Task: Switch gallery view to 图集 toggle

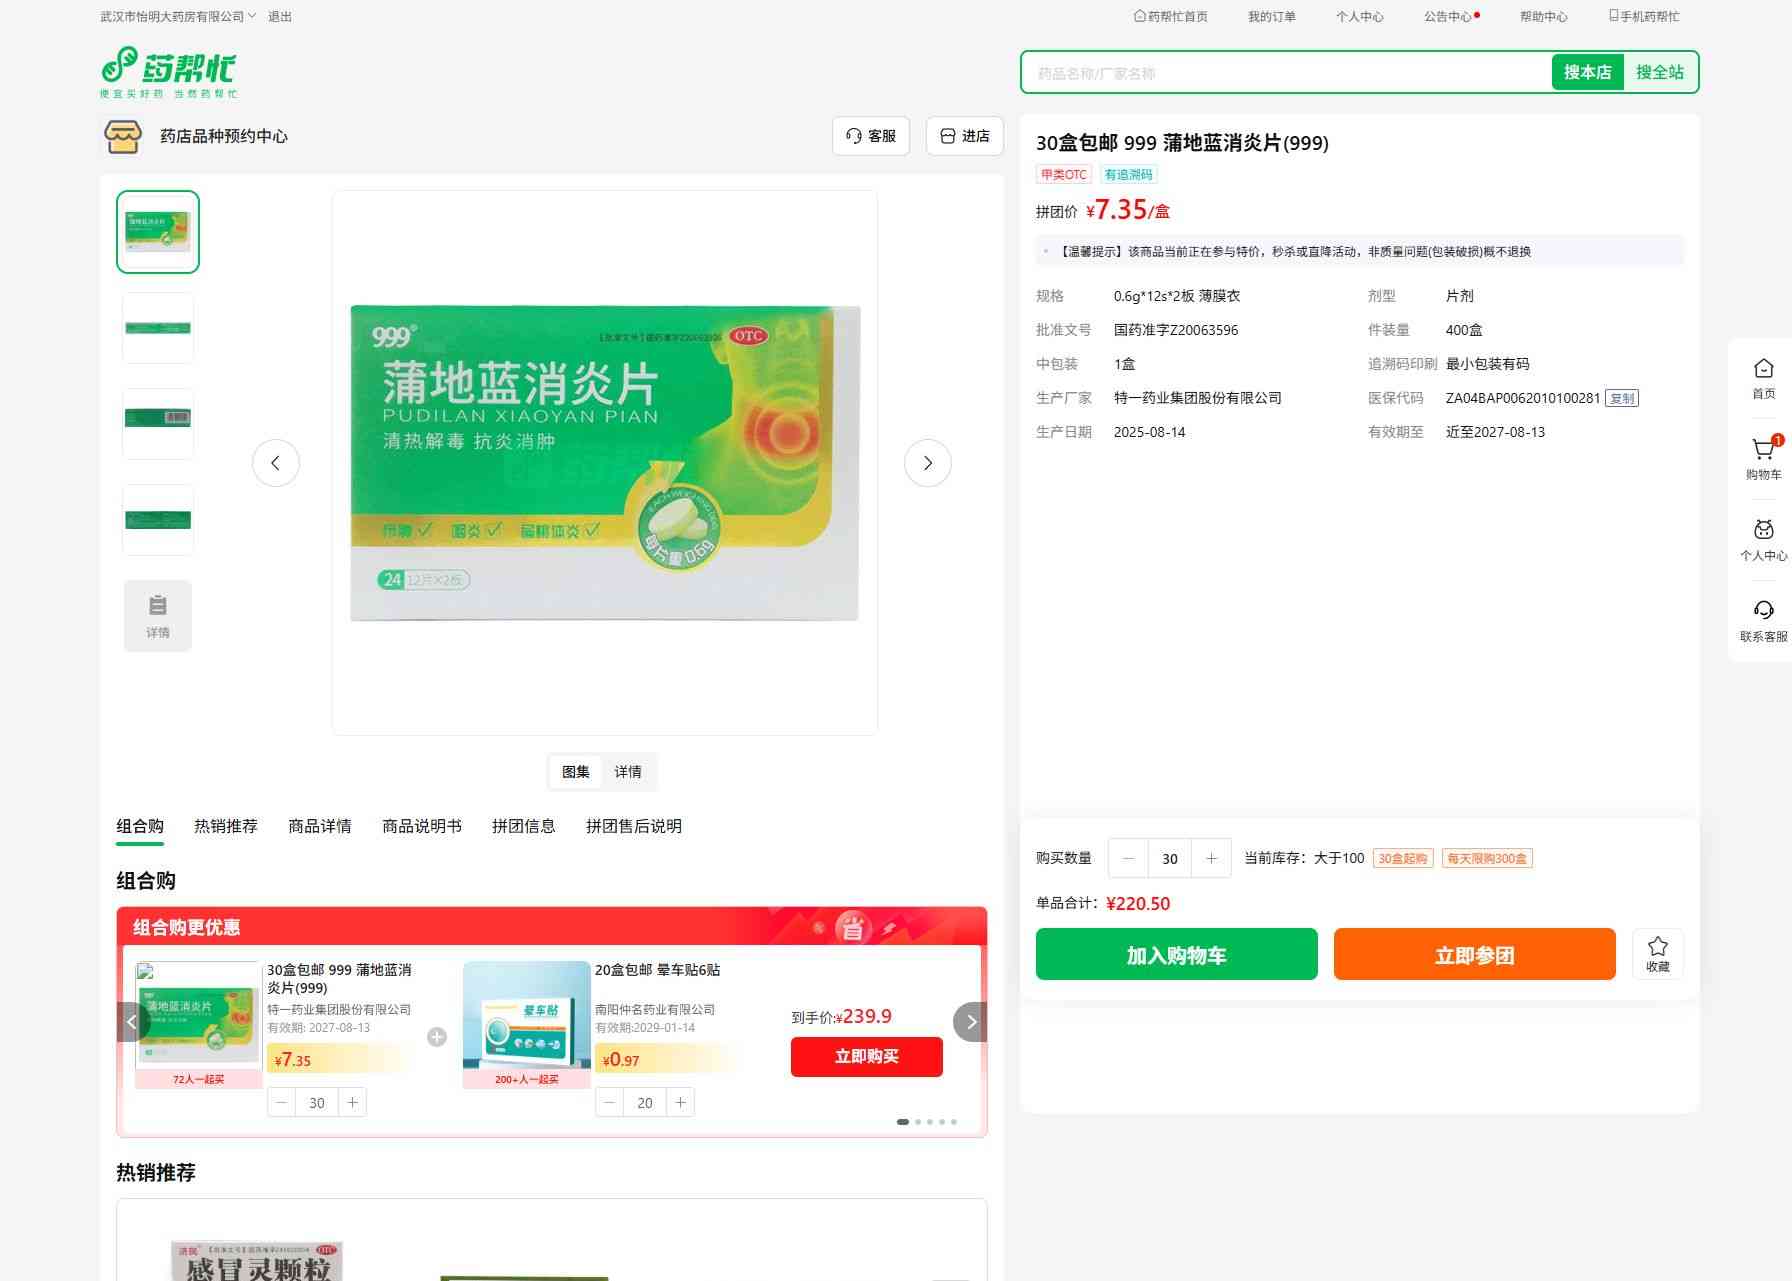Action: (576, 772)
